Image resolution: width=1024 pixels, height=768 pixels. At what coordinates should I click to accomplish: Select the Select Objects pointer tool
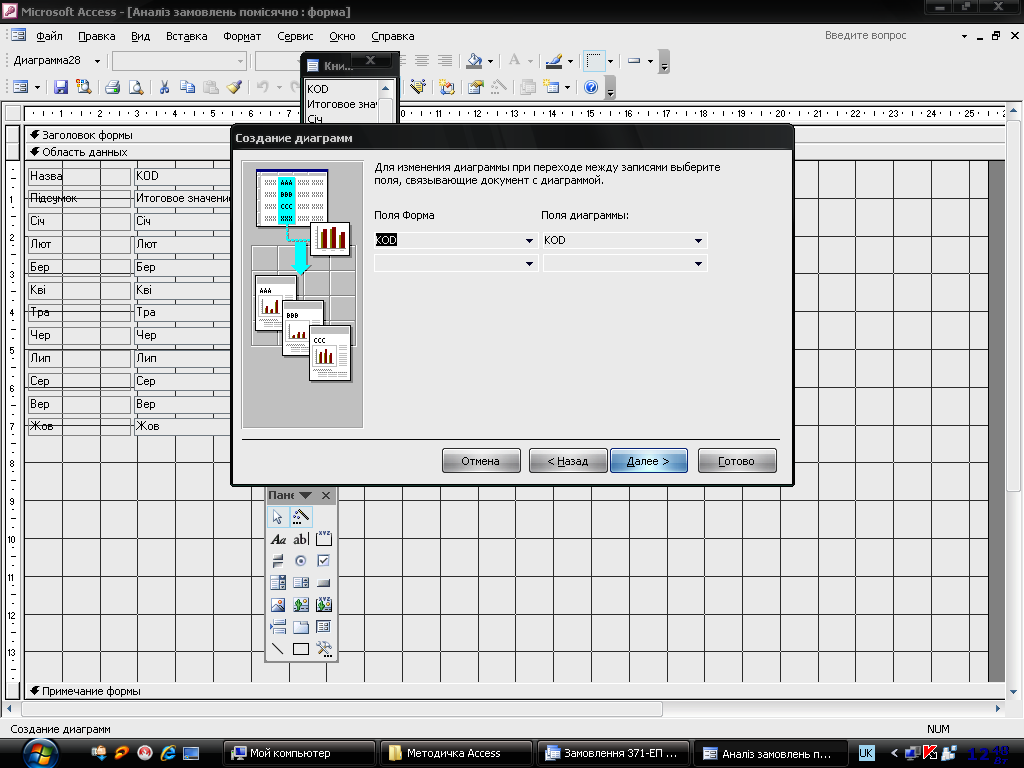278,517
